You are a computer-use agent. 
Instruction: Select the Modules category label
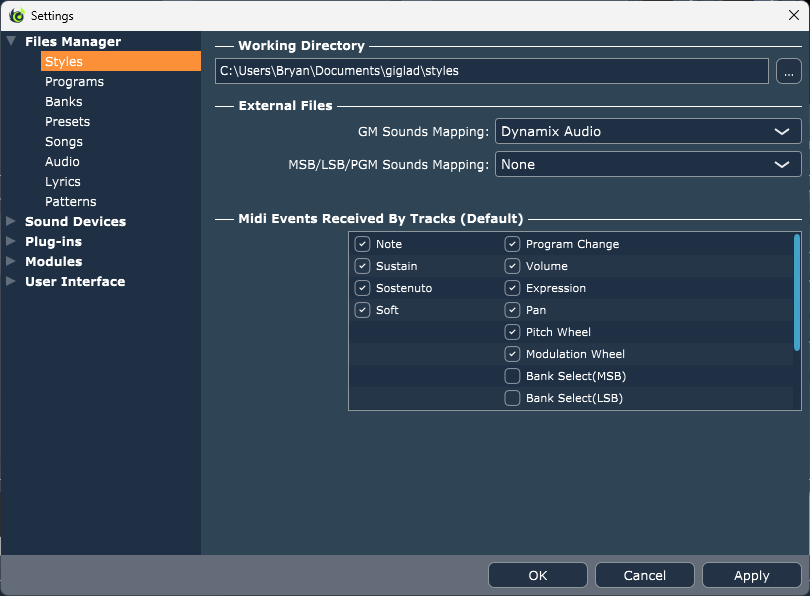(54, 261)
